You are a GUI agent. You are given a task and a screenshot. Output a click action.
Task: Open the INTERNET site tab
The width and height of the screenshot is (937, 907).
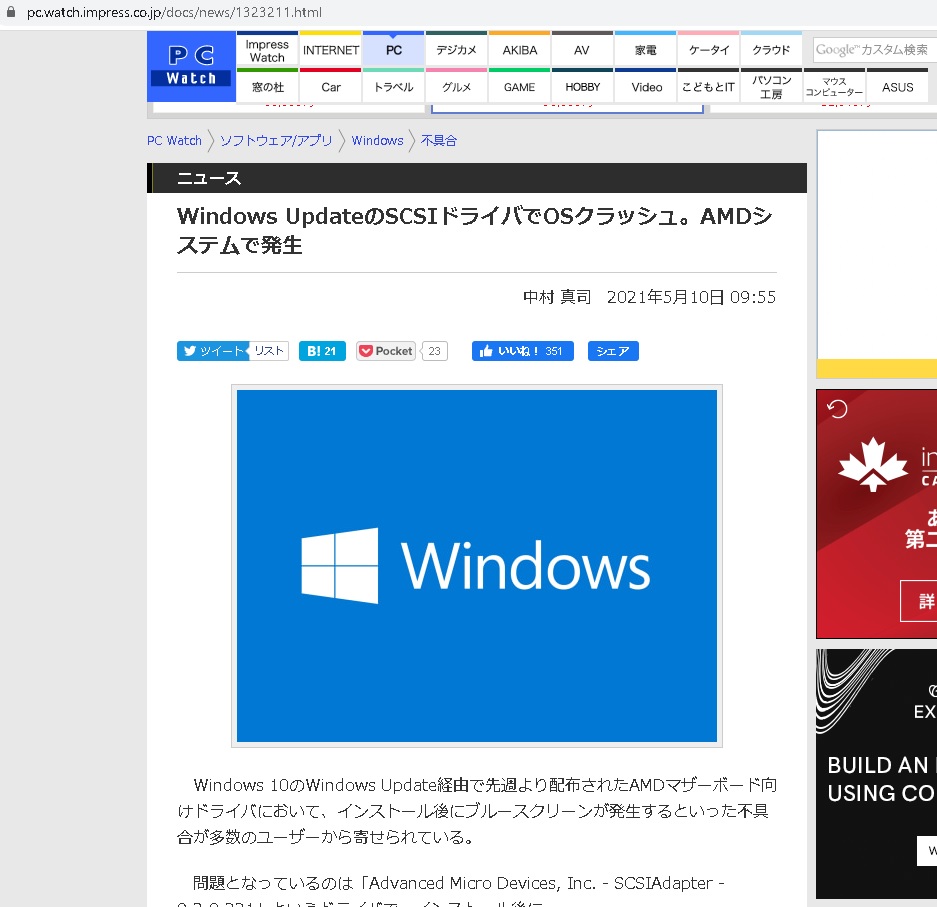click(330, 50)
